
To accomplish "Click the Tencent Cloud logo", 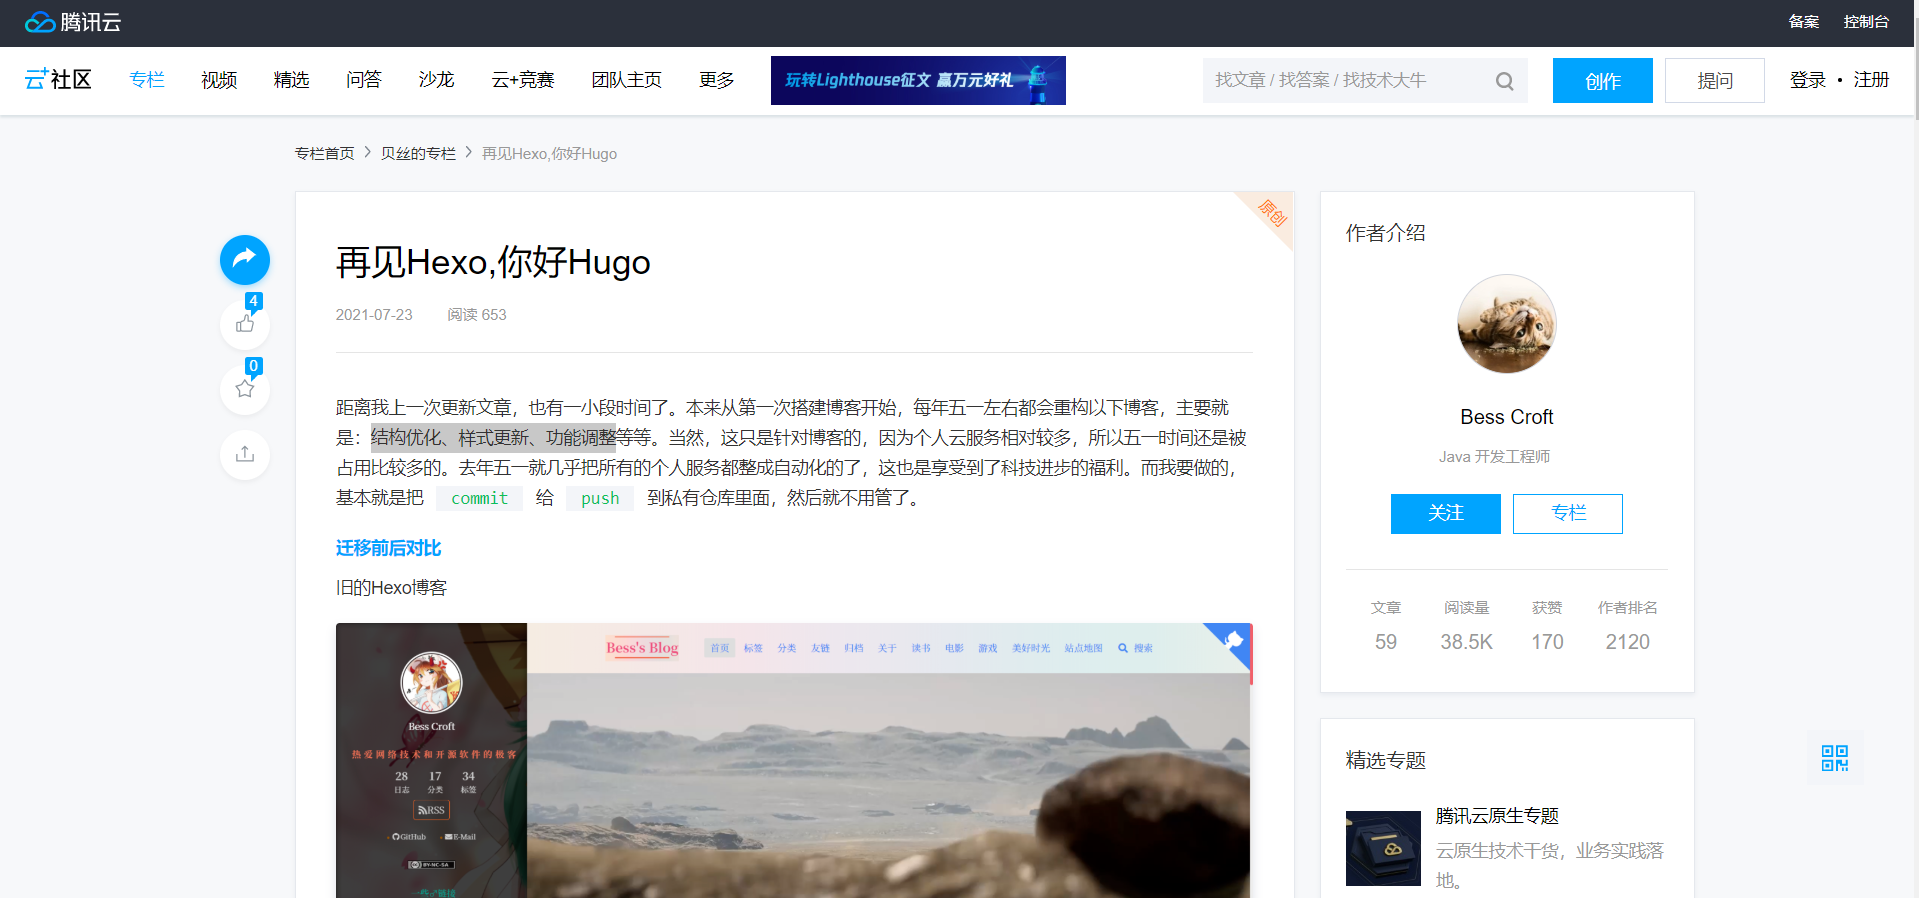I will [73, 22].
